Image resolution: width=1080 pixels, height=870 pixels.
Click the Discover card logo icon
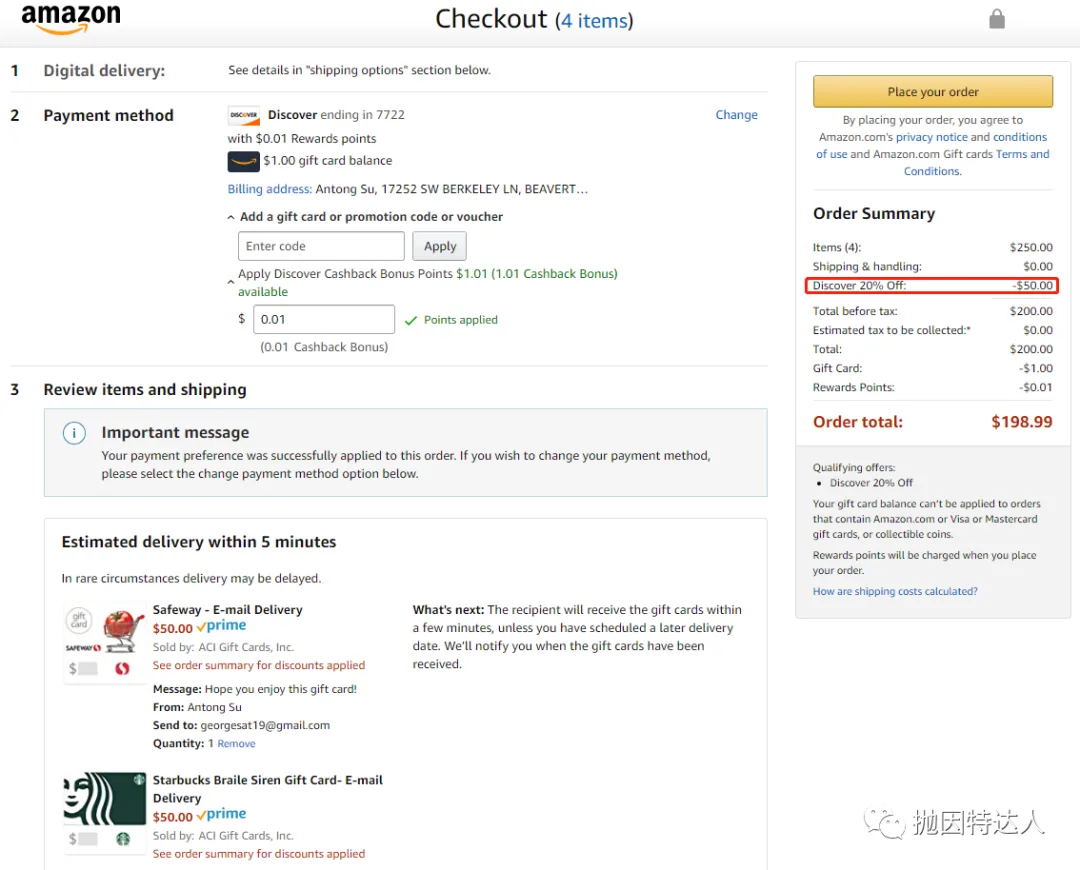click(x=244, y=115)
